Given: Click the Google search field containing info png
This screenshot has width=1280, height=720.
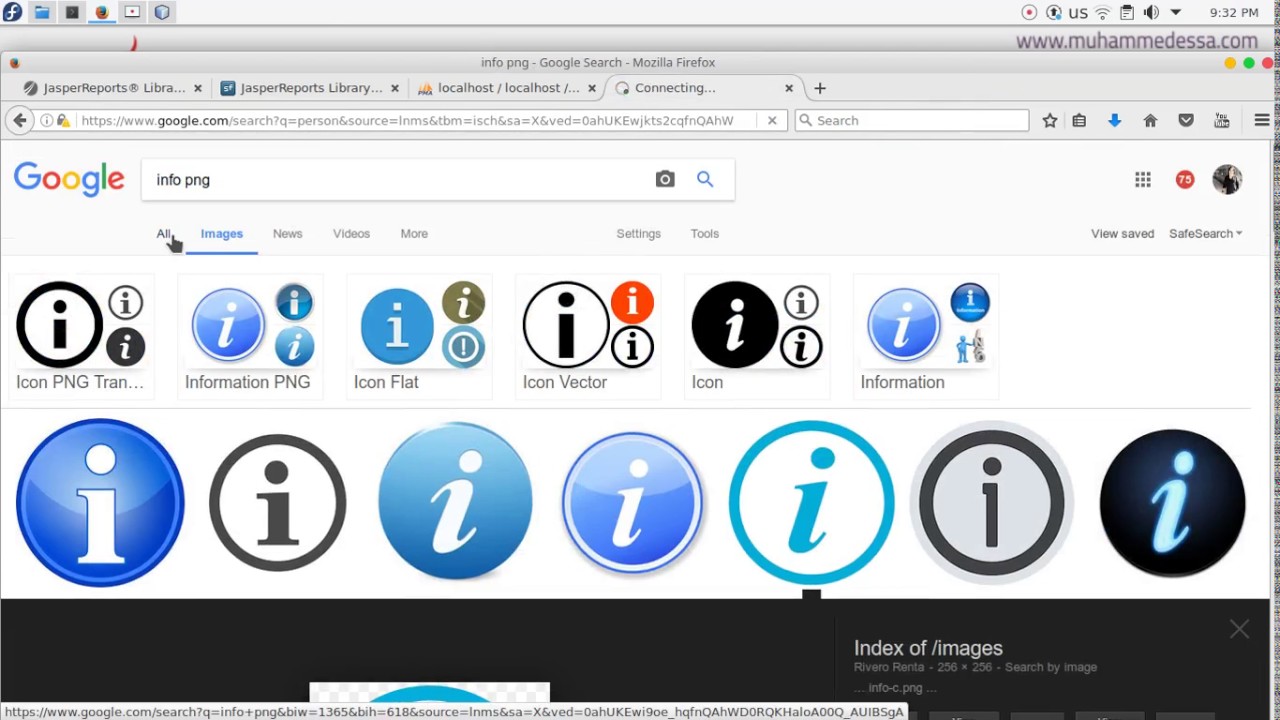Looking at the screenshot, I should 400,180.
